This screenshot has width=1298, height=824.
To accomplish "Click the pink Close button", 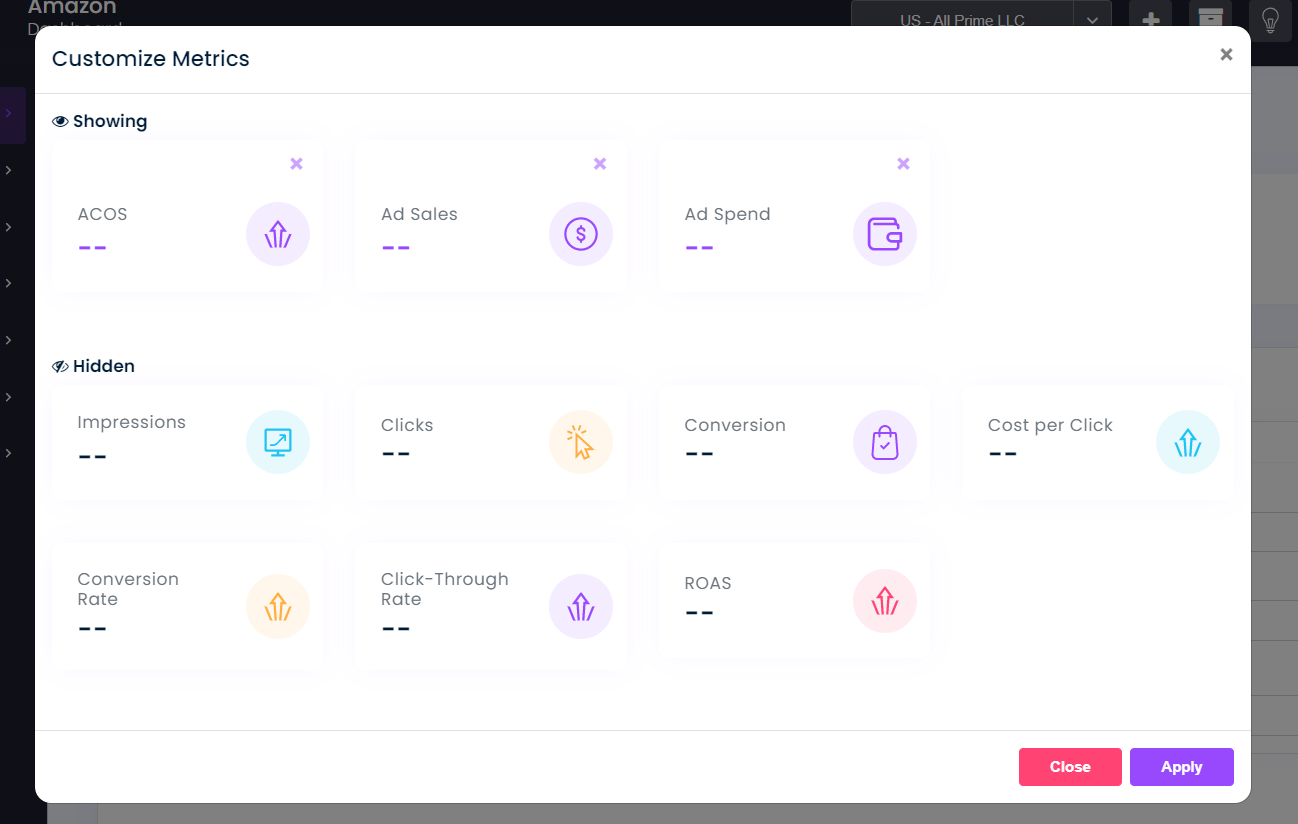I will [1070, 767].
